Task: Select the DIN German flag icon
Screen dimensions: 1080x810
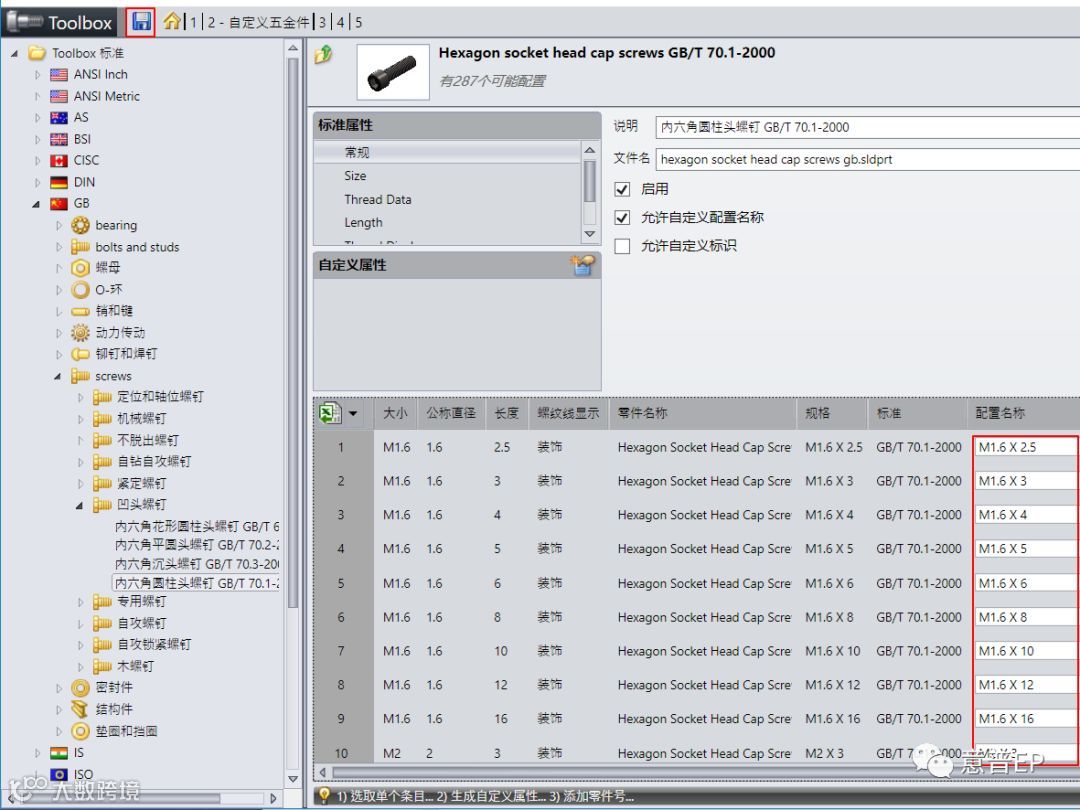Action: (59, 183)
